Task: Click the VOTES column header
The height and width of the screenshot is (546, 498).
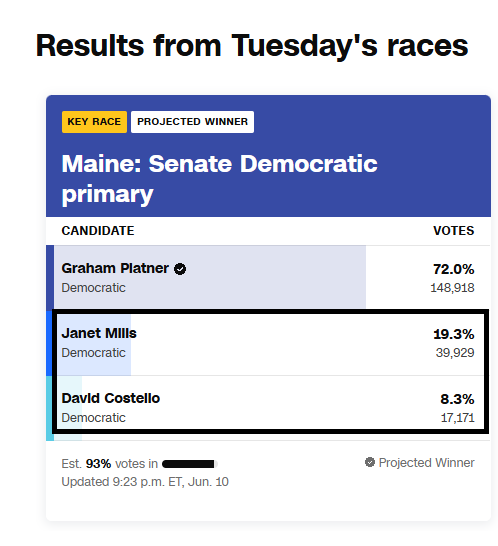Action: coord(453,231)
